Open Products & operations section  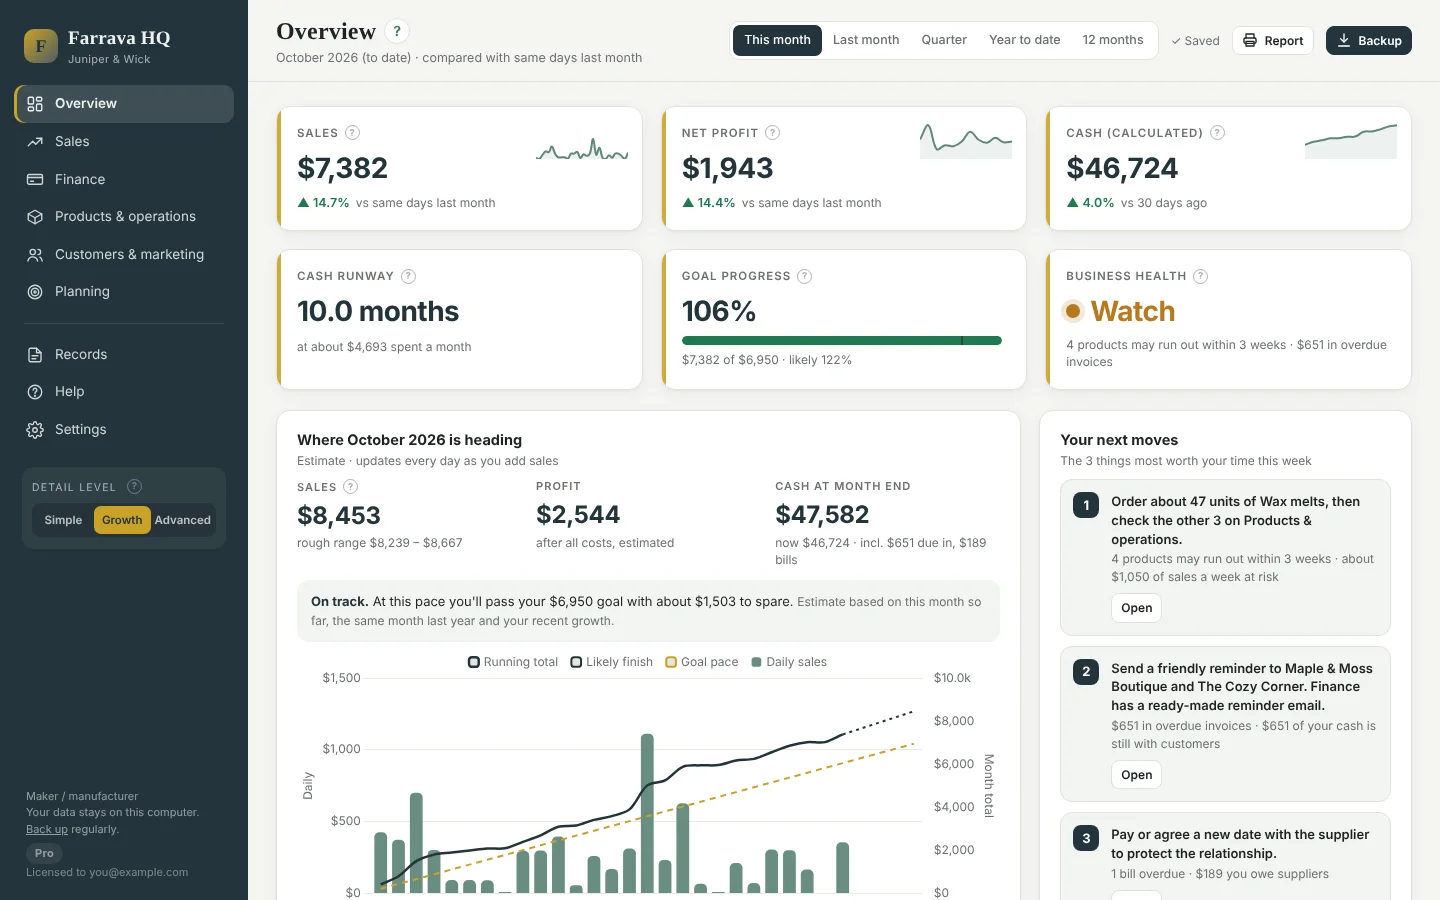coord(124,216)
